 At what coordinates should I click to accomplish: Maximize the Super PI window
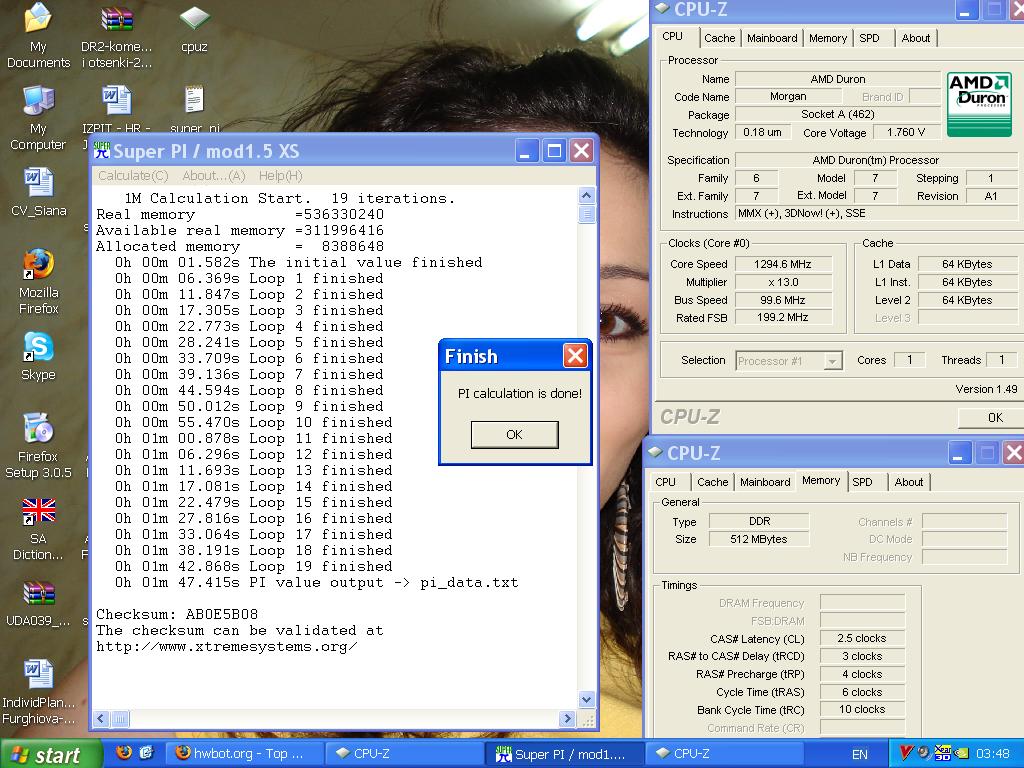click(554, 151)
